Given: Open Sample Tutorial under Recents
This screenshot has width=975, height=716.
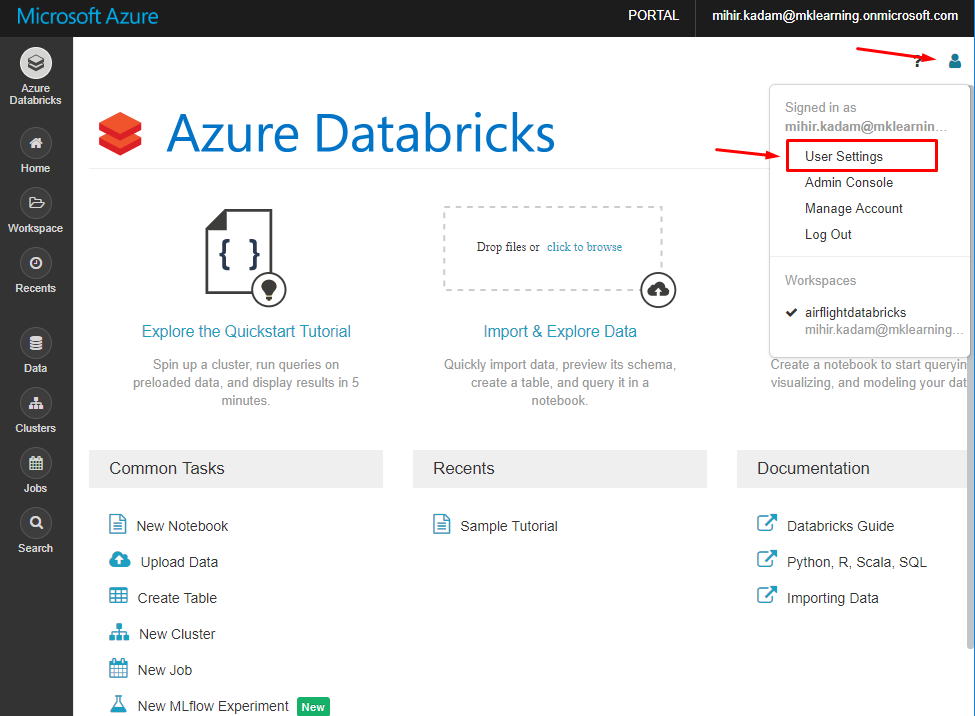Looking at the screenshot, I should (x=509, y=526).
